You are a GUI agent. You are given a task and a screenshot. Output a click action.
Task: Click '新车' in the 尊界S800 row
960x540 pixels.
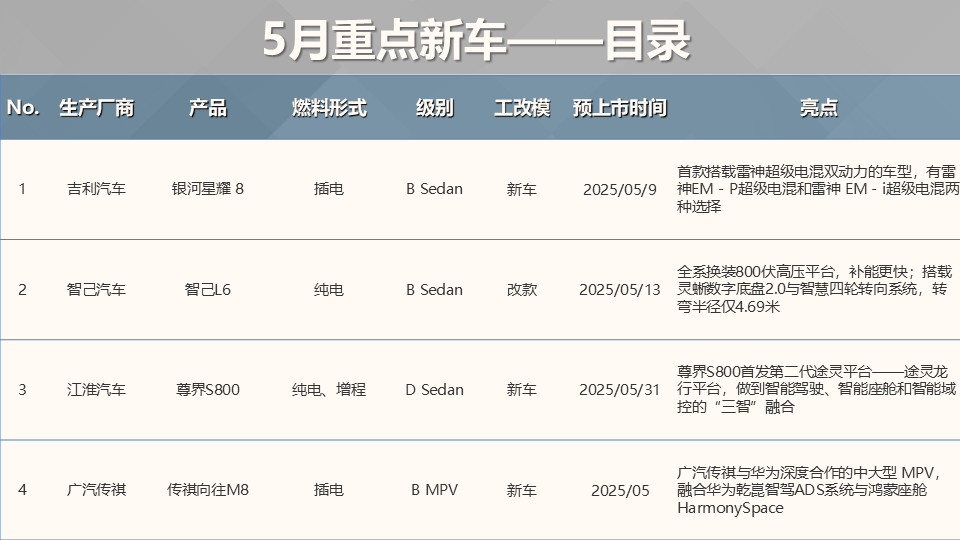pyautogui.click(x=522, y=389)
